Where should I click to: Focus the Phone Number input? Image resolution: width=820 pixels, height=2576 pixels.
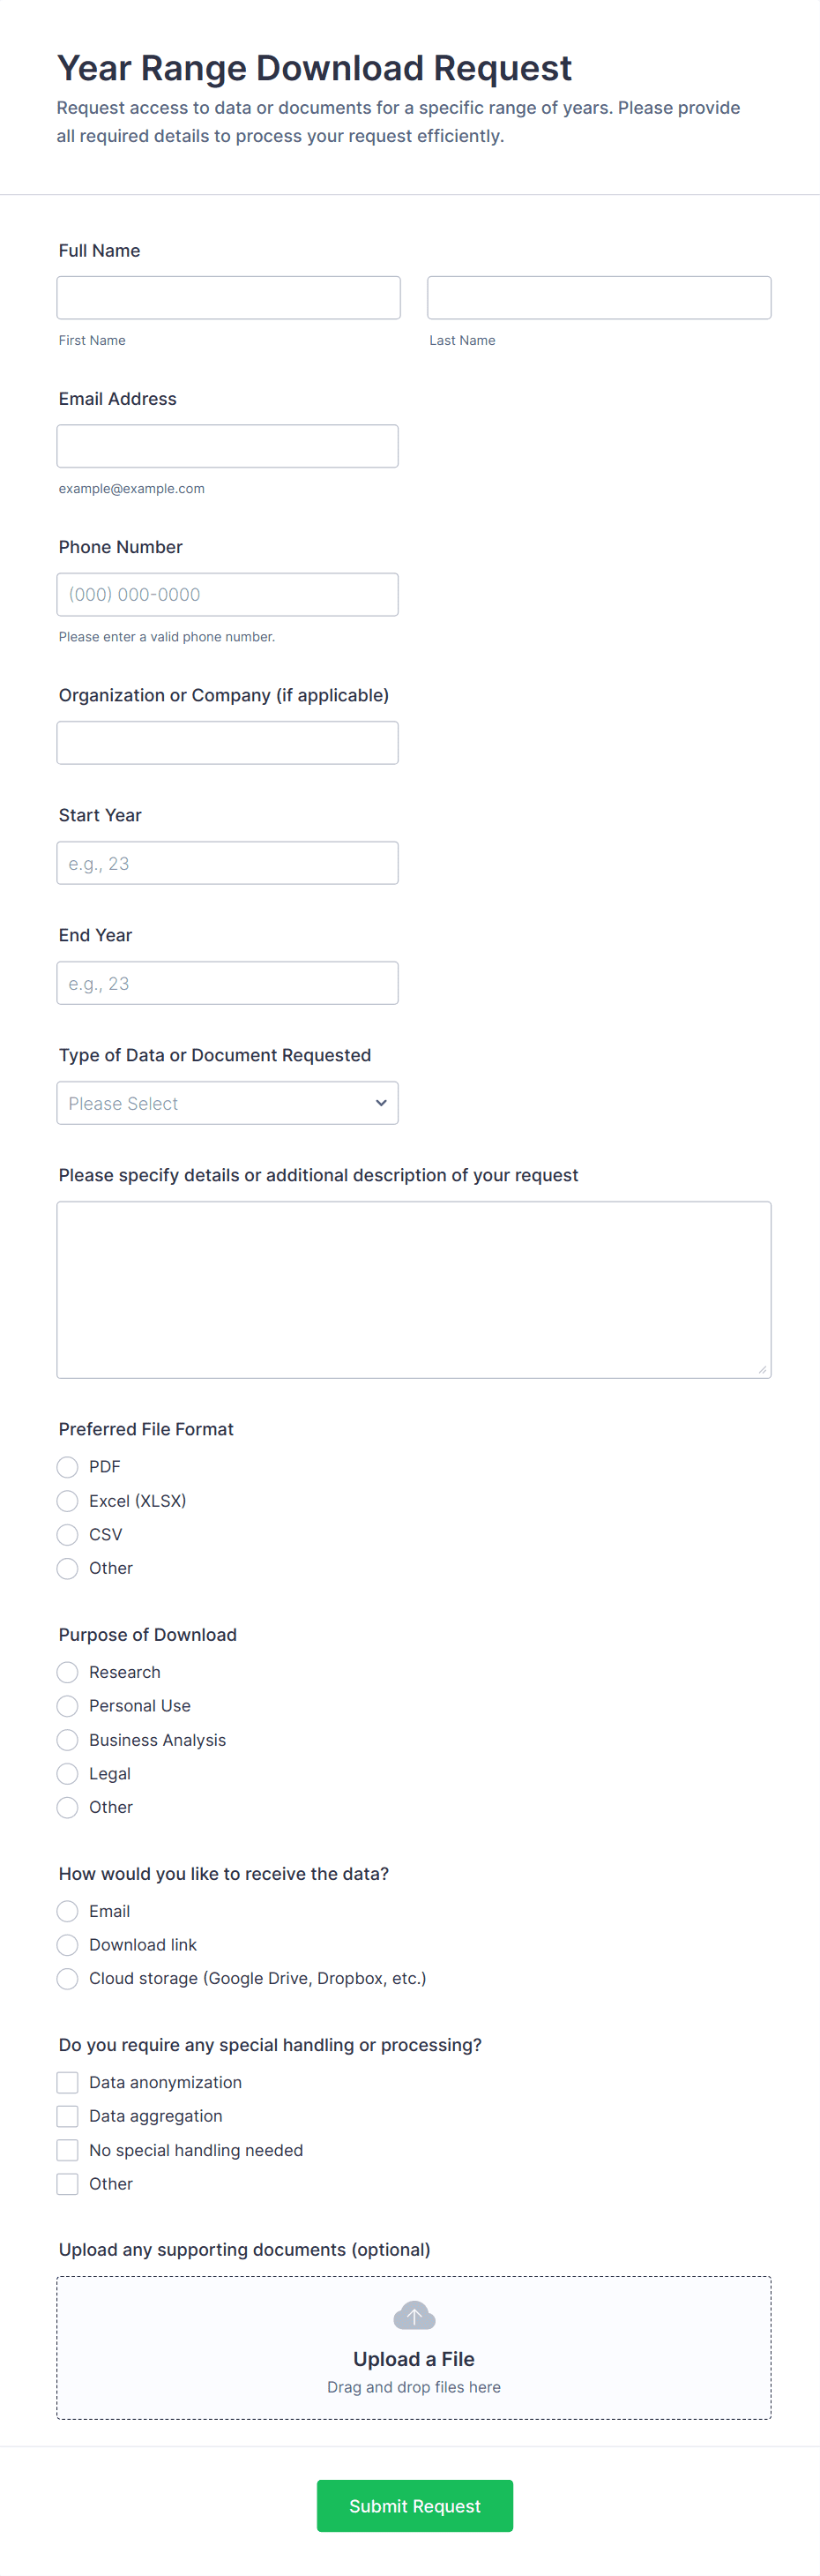(x=227, y=595)
